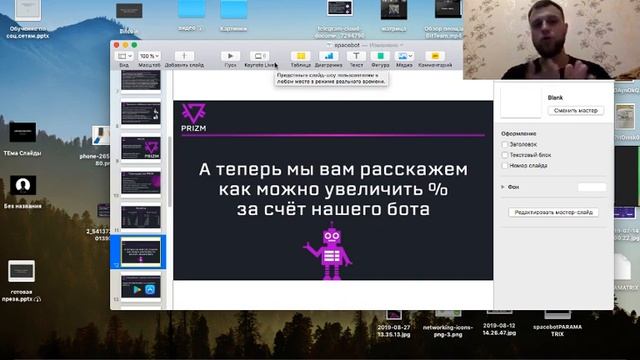Open the 100% zoom (Масштаб) dropdown
The height and width of the screenshot is (360, 640).
tap(149, 56)
